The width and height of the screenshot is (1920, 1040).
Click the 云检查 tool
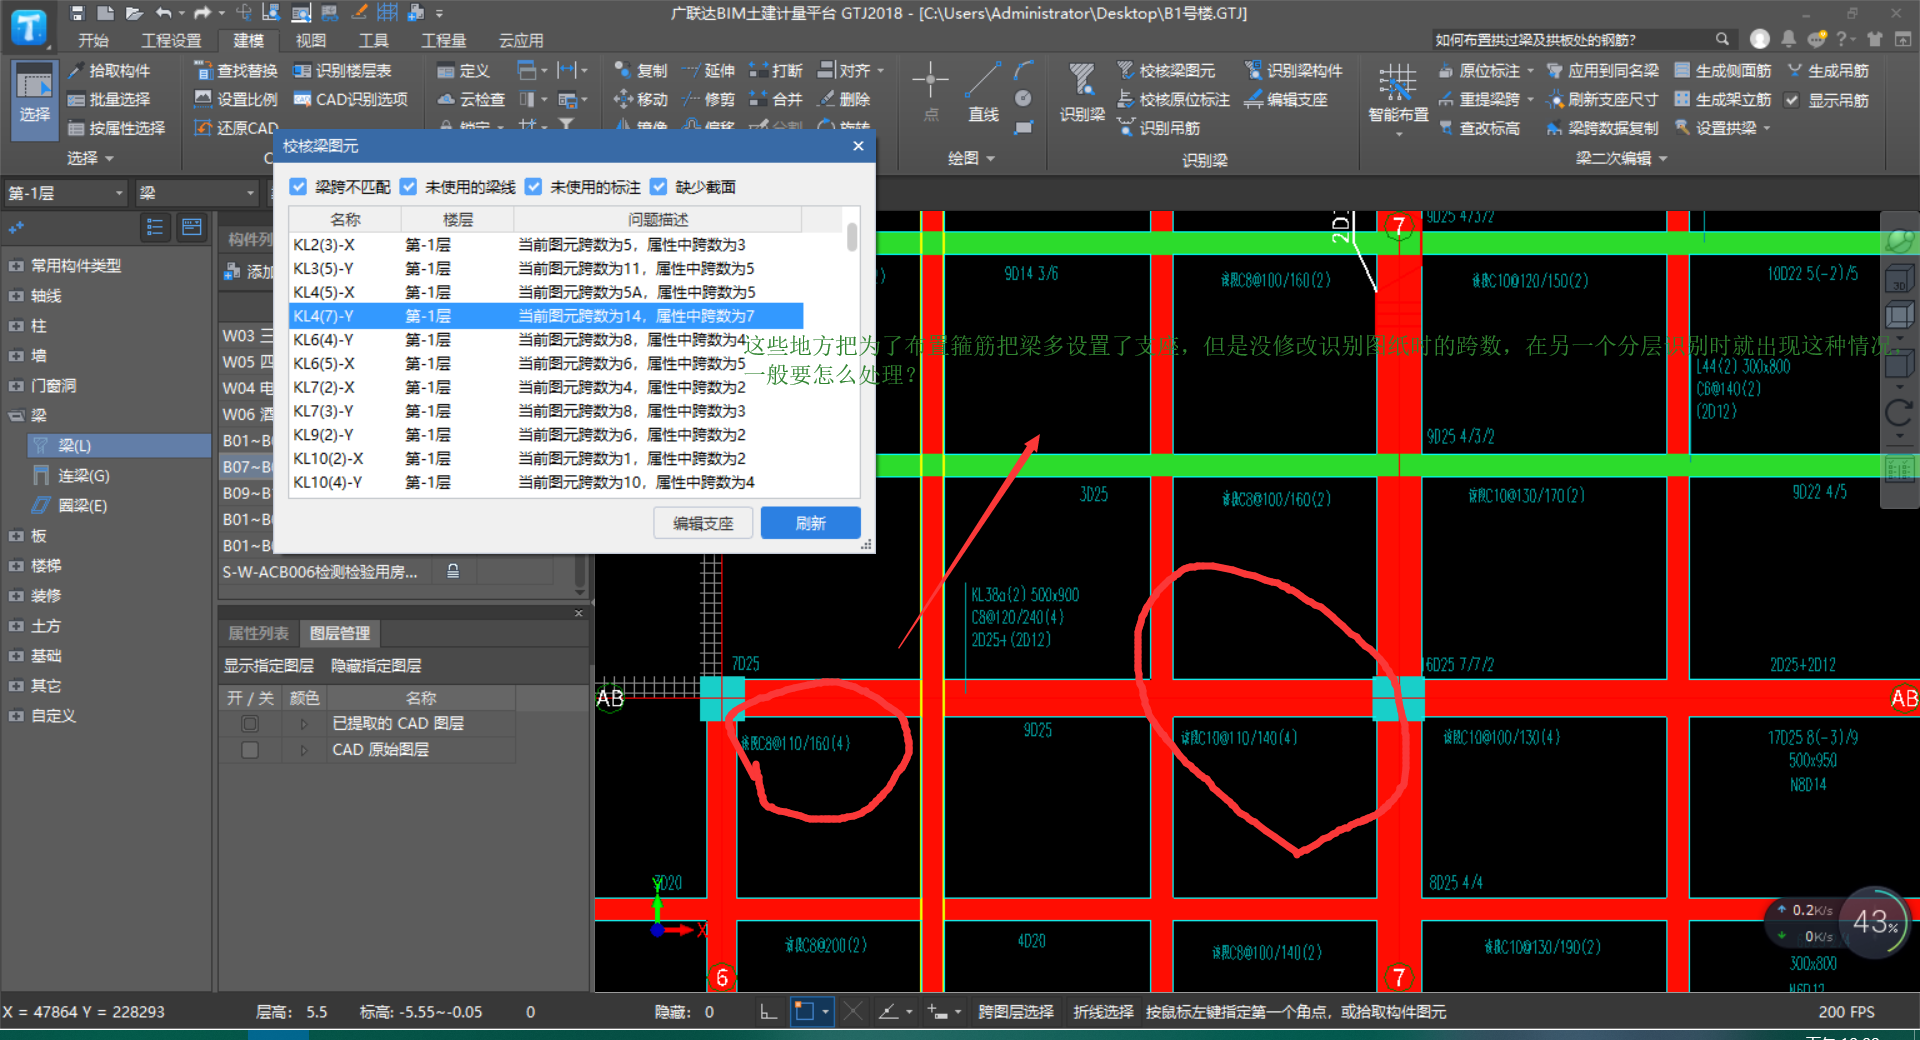(471, 100)
